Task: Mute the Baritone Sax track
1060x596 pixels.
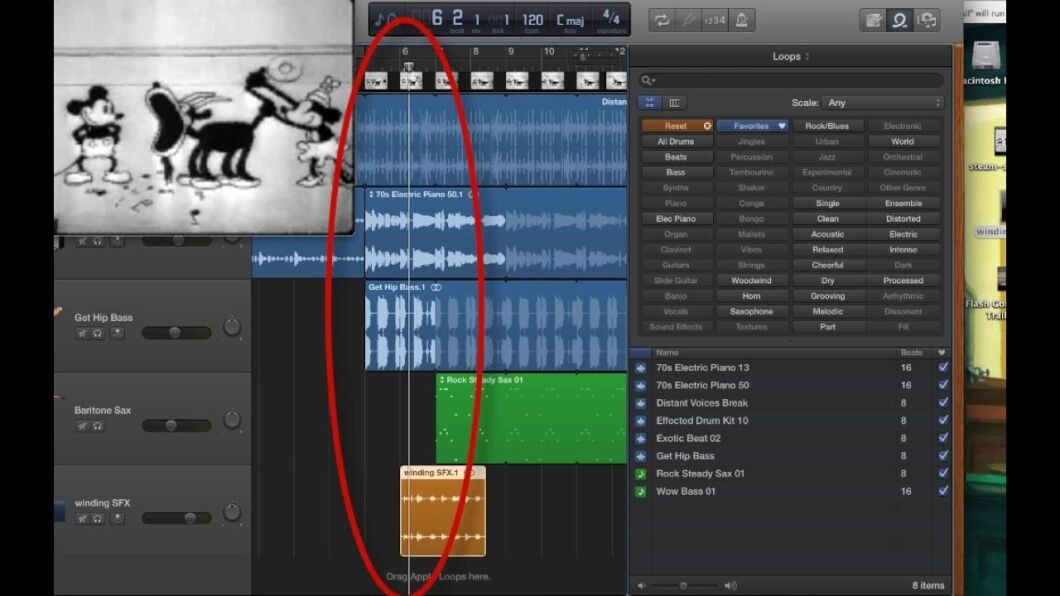Action: [x=82, y=425]
